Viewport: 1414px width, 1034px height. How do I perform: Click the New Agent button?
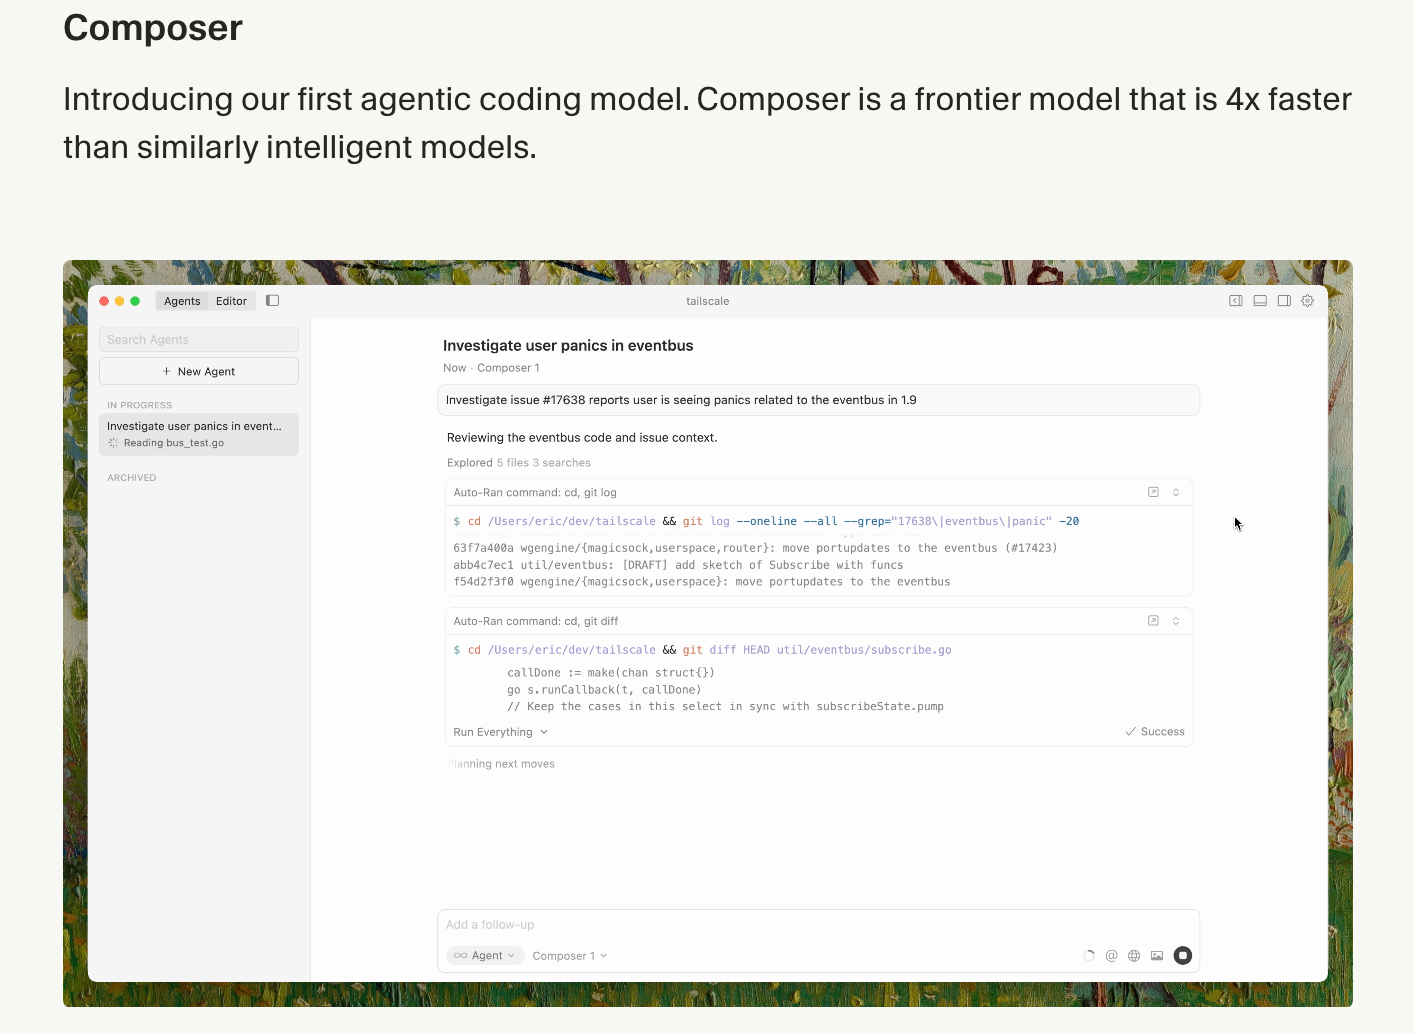point(199,371)
